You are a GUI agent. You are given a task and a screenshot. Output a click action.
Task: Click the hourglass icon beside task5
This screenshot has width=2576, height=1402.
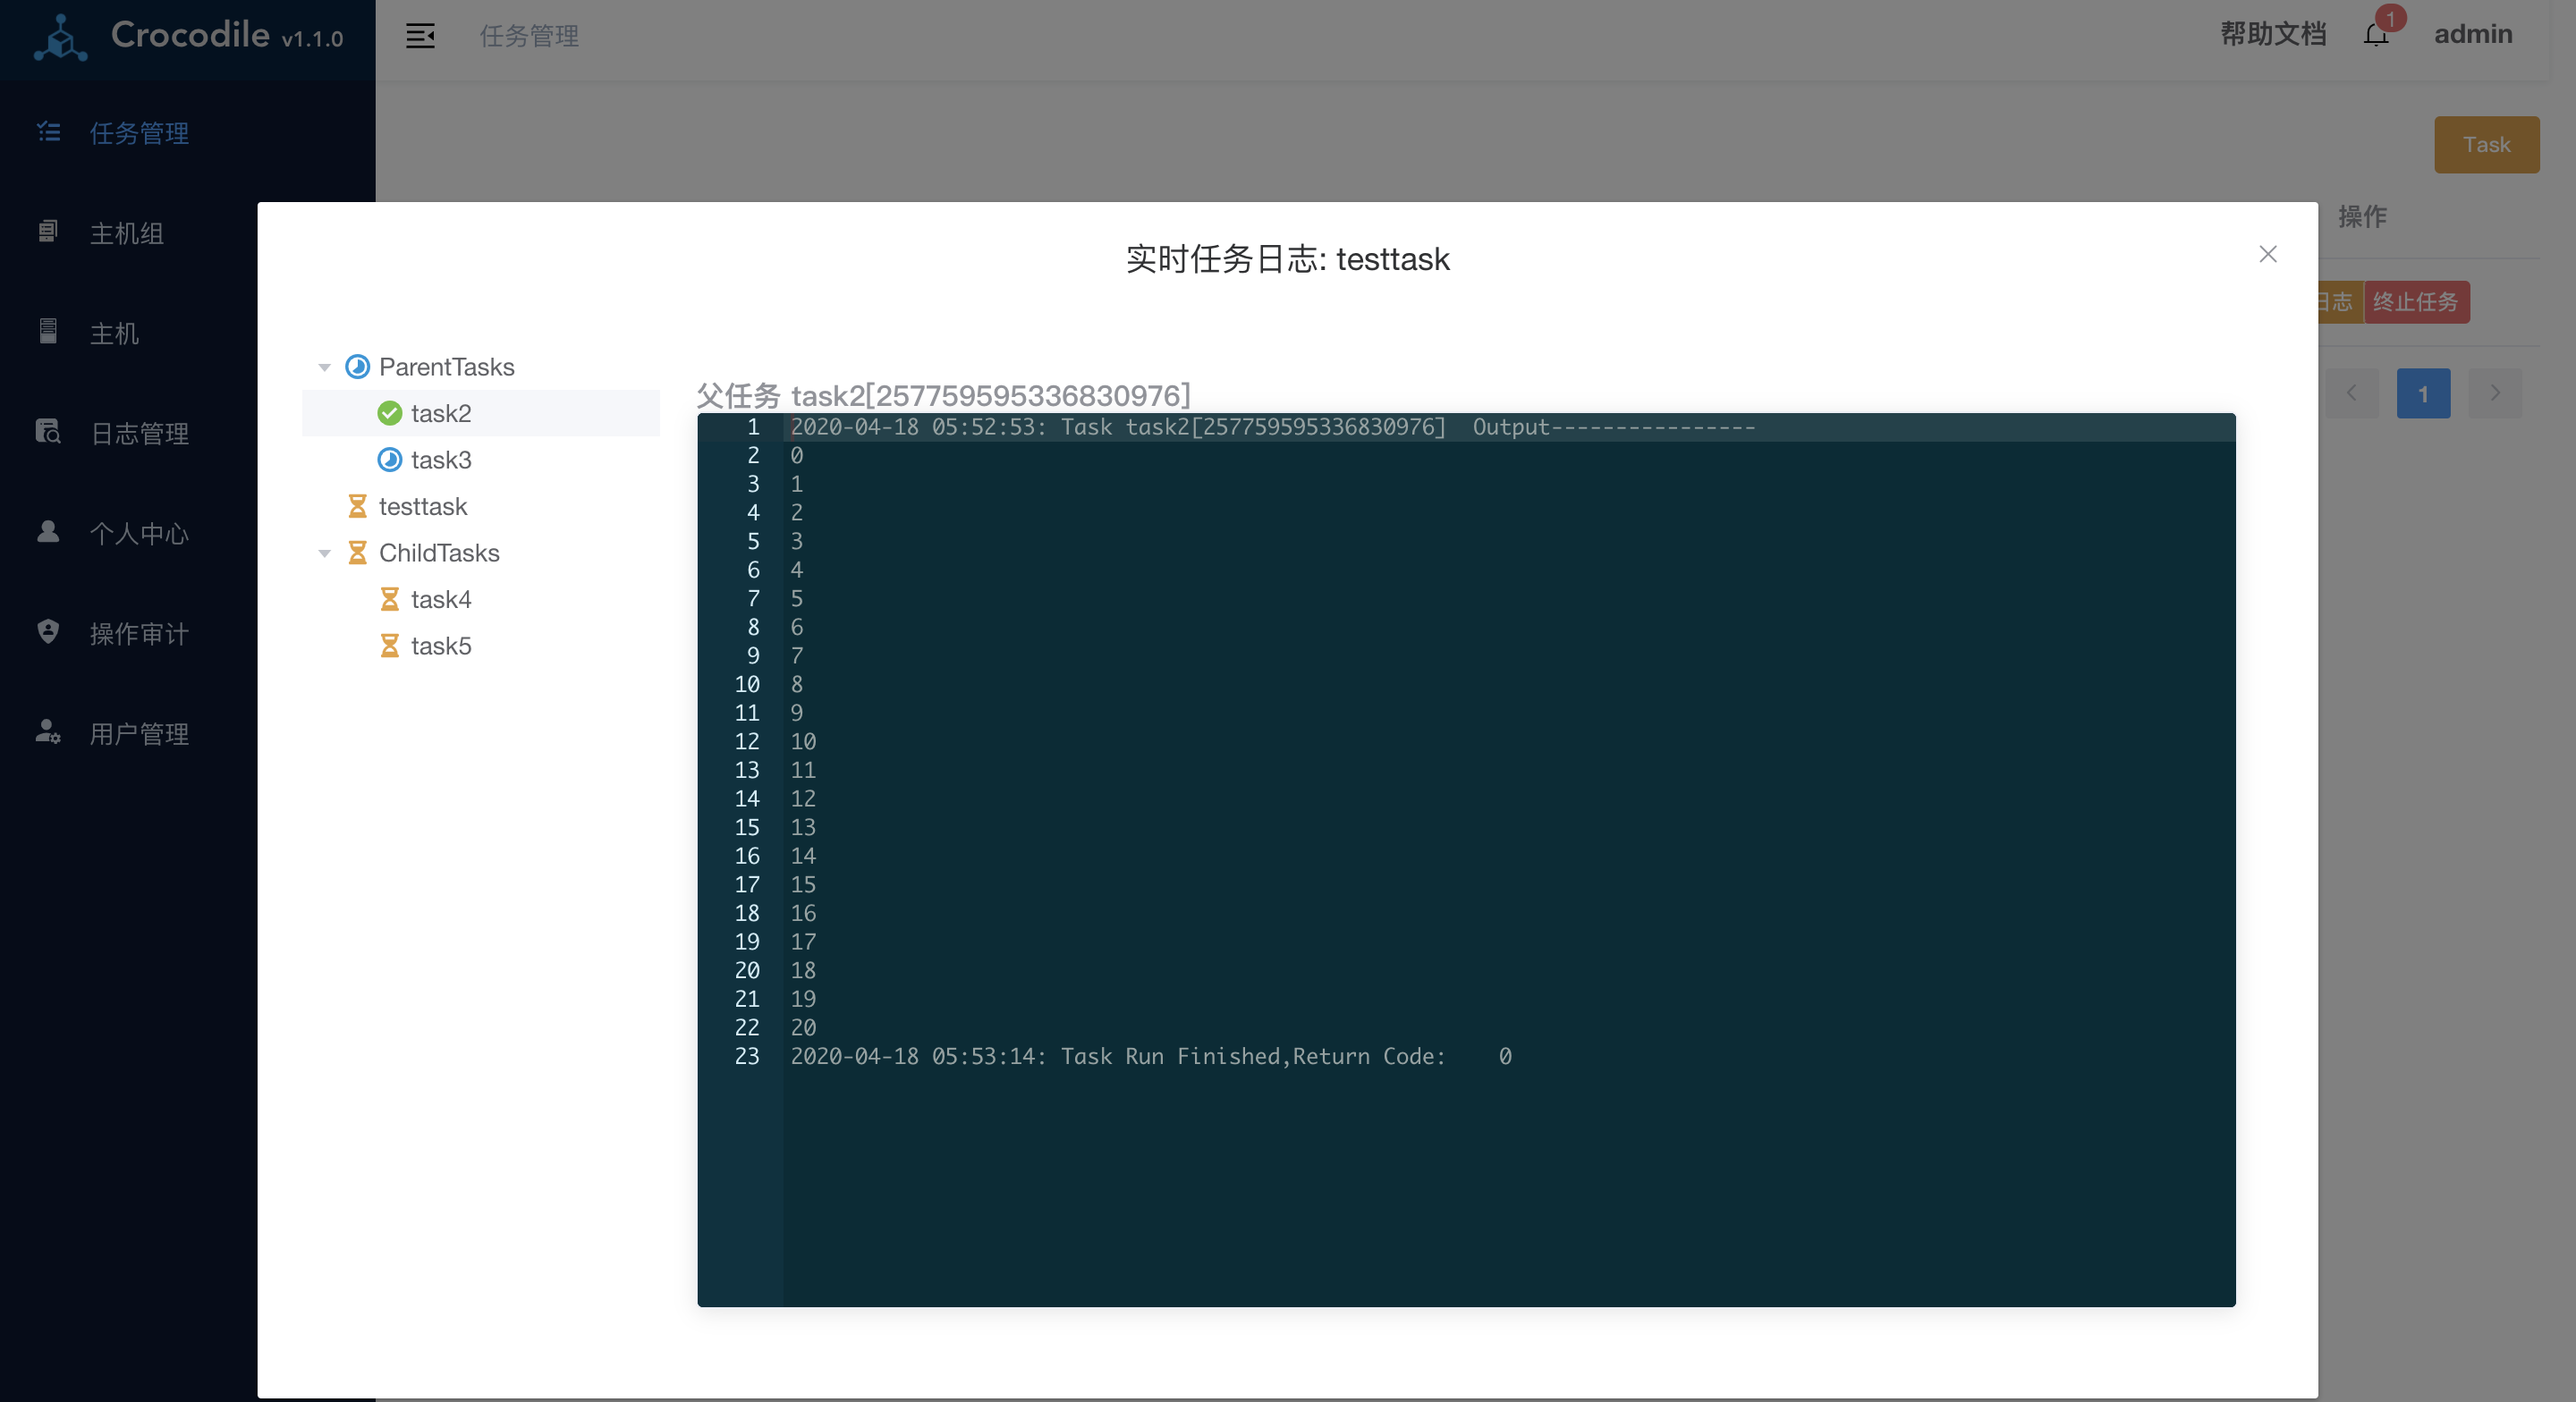click(389, 646)
